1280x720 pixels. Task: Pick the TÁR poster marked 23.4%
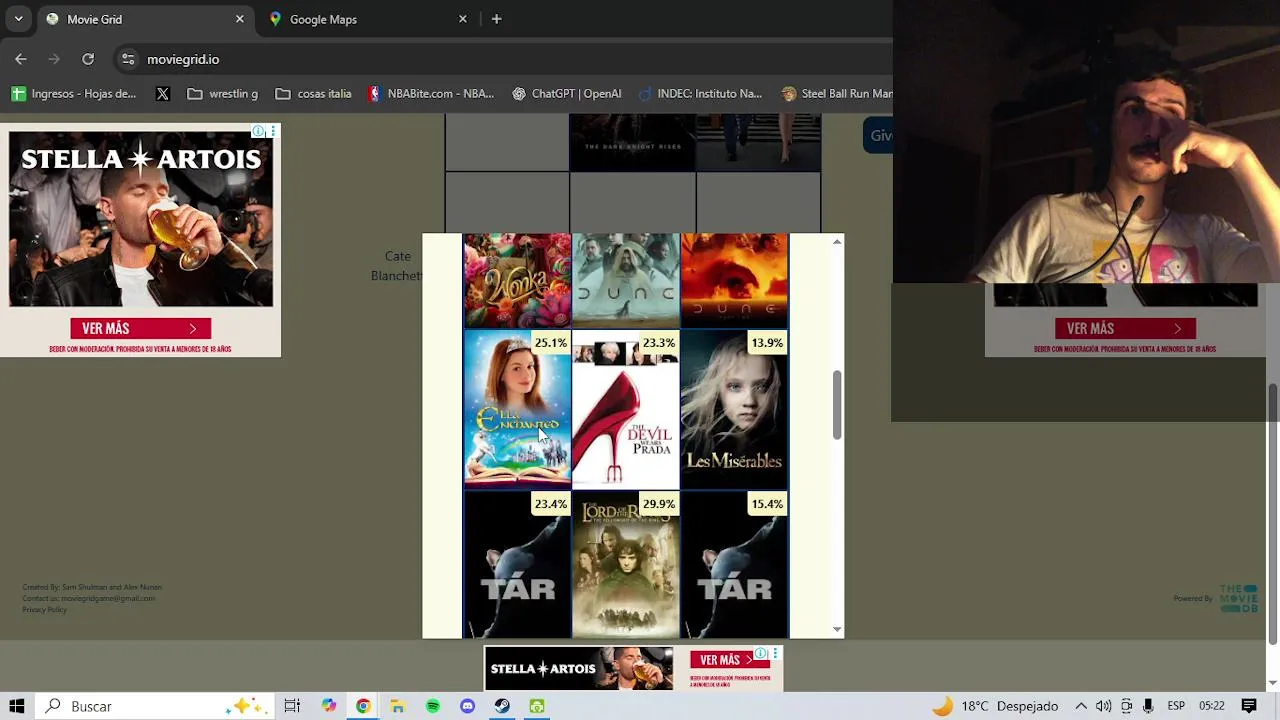pos(517,565)
